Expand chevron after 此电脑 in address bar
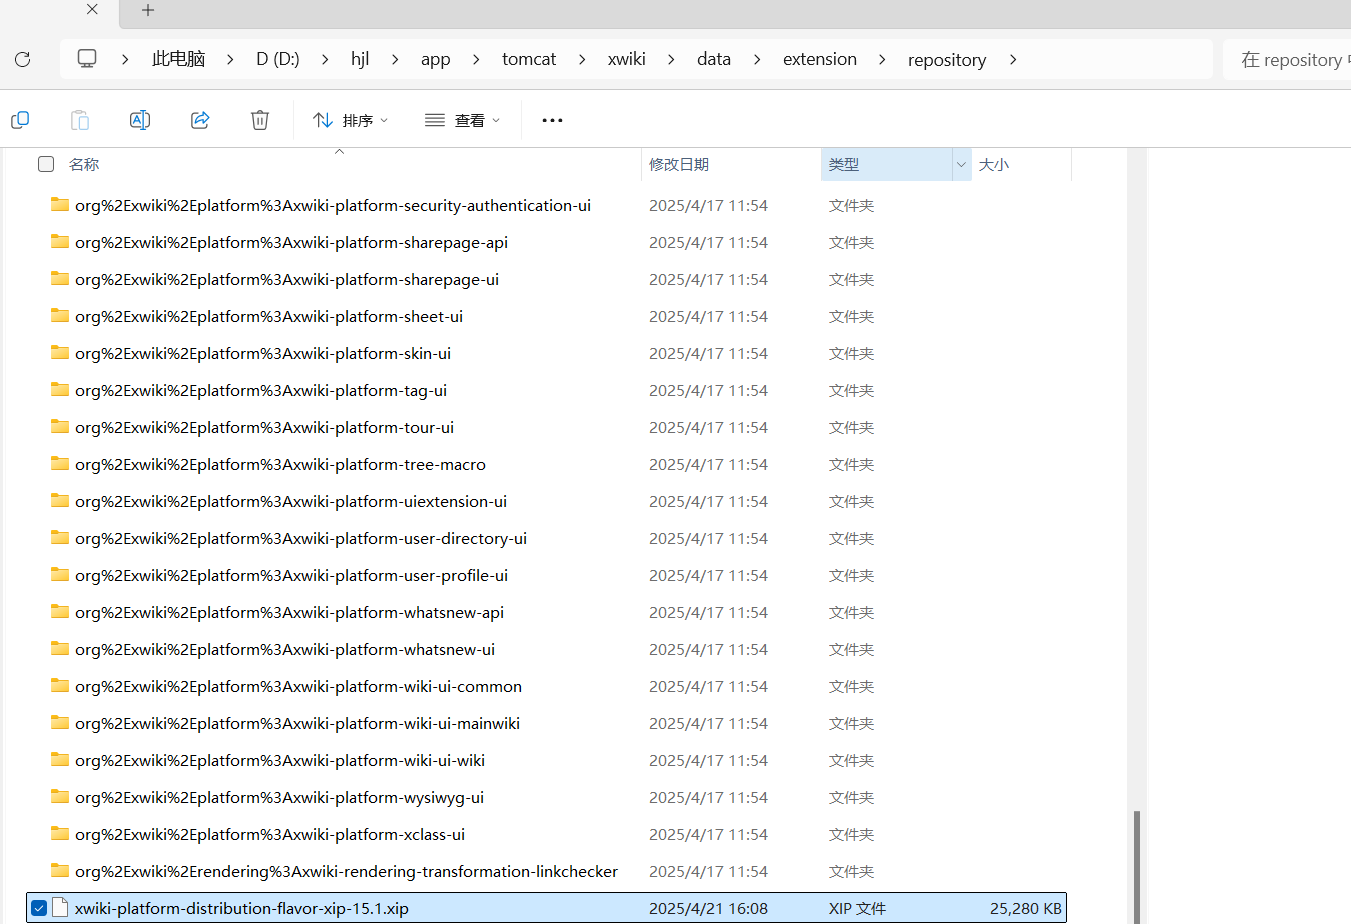Screen dimensions: 1351x924 230,59
